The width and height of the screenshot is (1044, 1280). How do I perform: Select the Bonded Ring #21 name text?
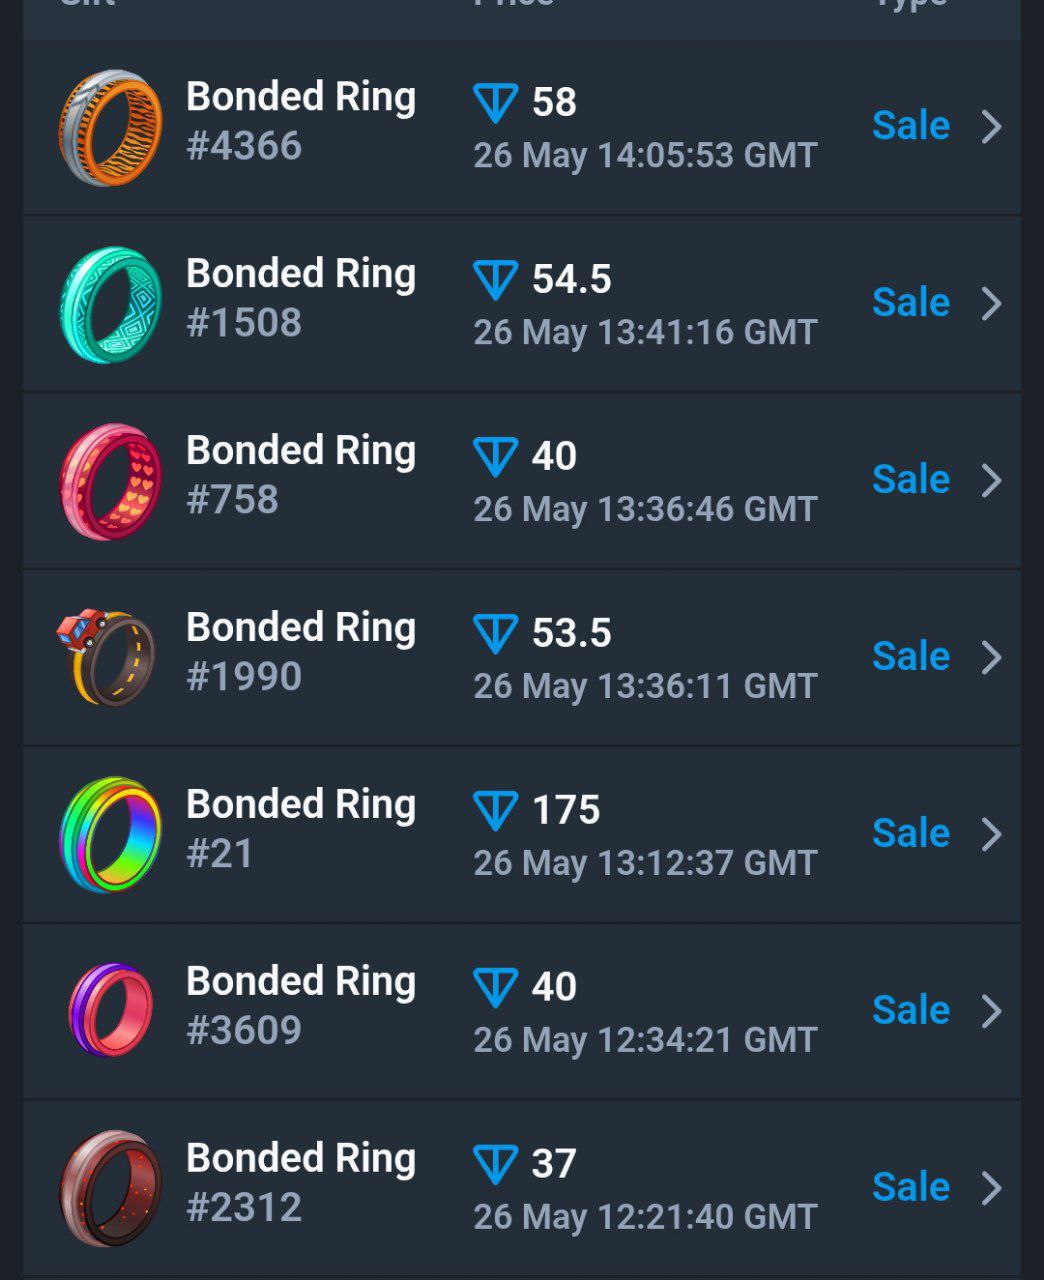point(301,805)
